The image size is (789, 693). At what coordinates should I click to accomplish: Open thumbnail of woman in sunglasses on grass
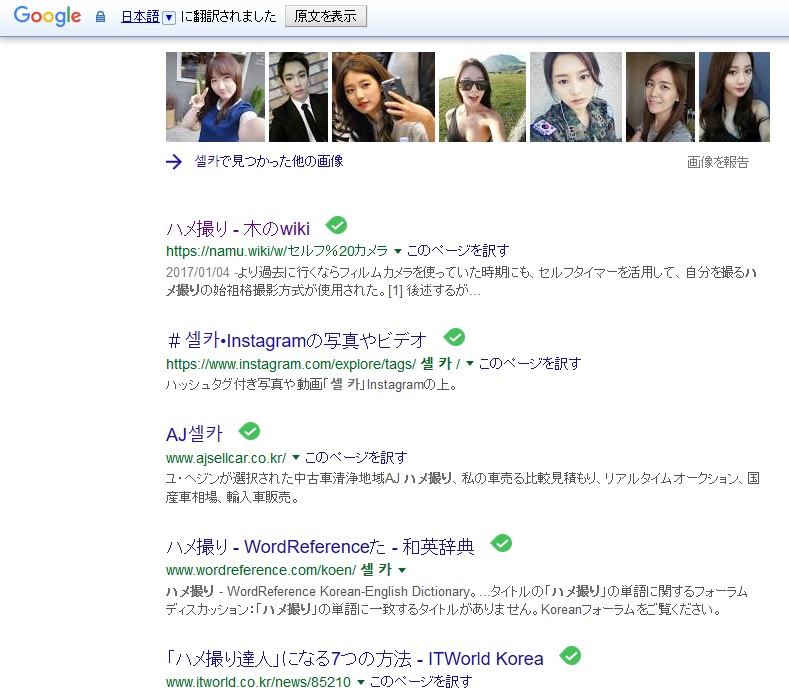pyautogui.click(x=482, y=97)
